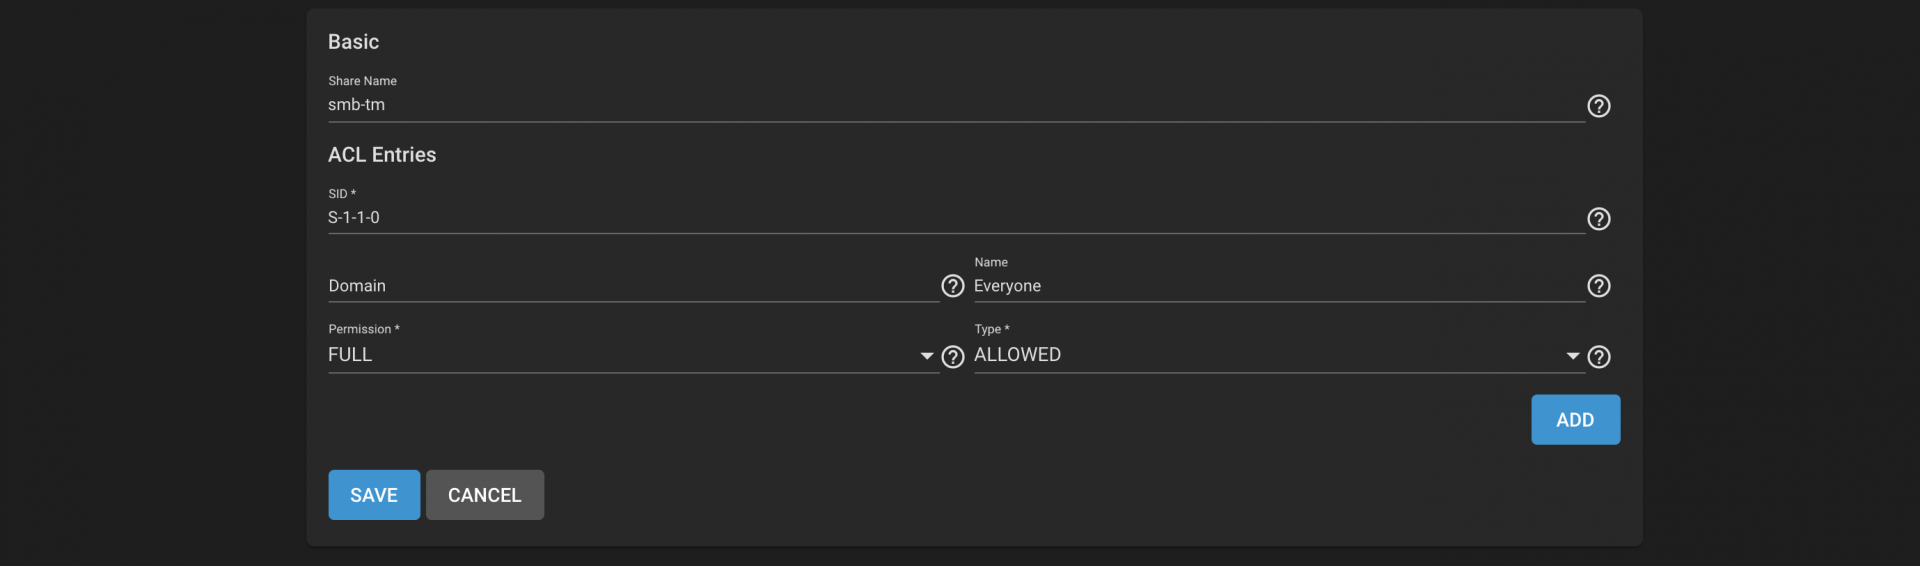The width and height of the screenshot is (1920, 566).
Task: Focus the empty Domain input
Action: 633,286
